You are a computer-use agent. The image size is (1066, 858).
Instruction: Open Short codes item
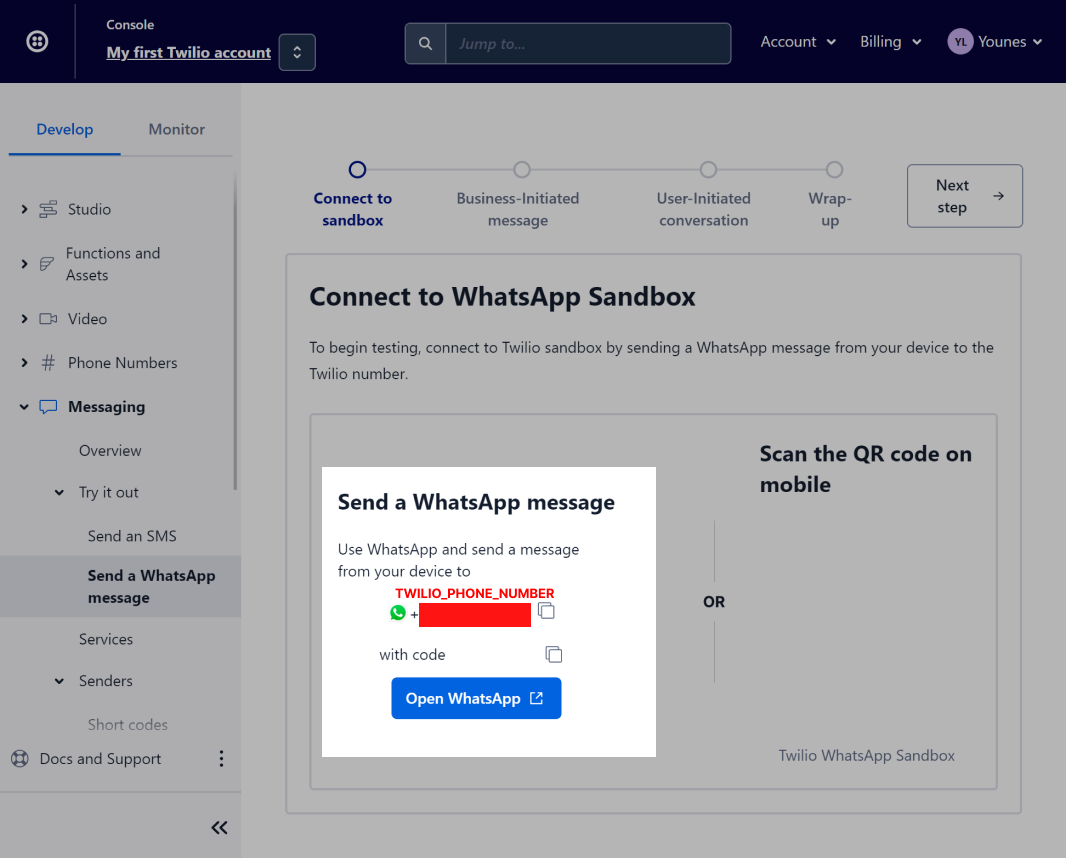pyautogui.click(x=128, y=725)
